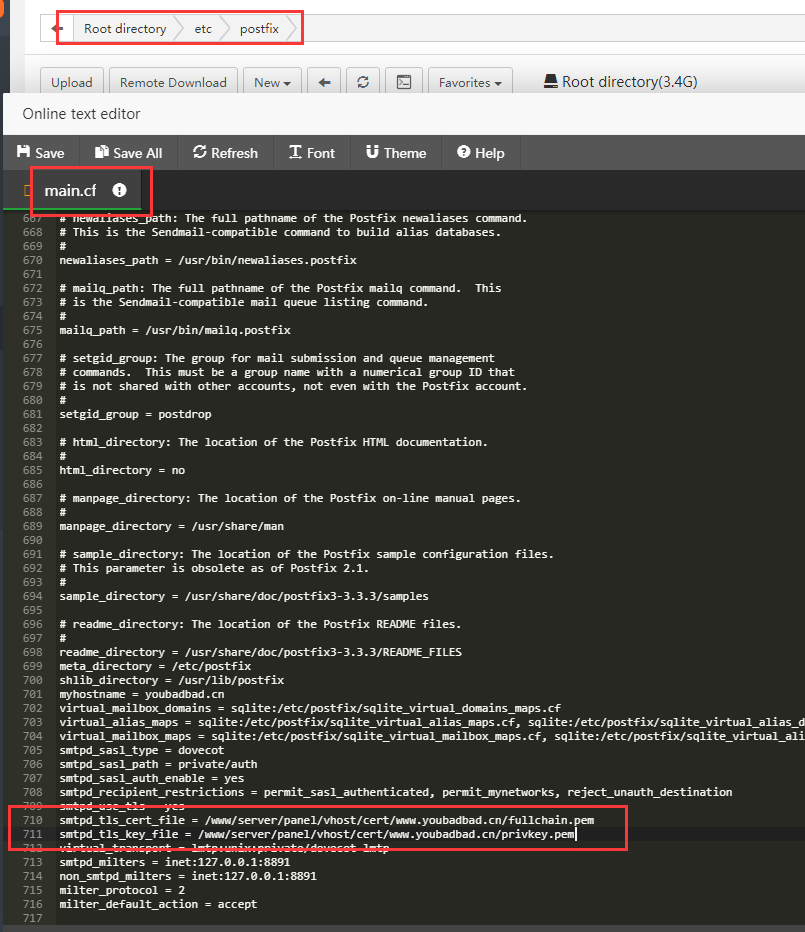Click the smtpd_tls_key_file line
Image resolution: width=805 pixels, height=932 pixels.
click(317, 835)
